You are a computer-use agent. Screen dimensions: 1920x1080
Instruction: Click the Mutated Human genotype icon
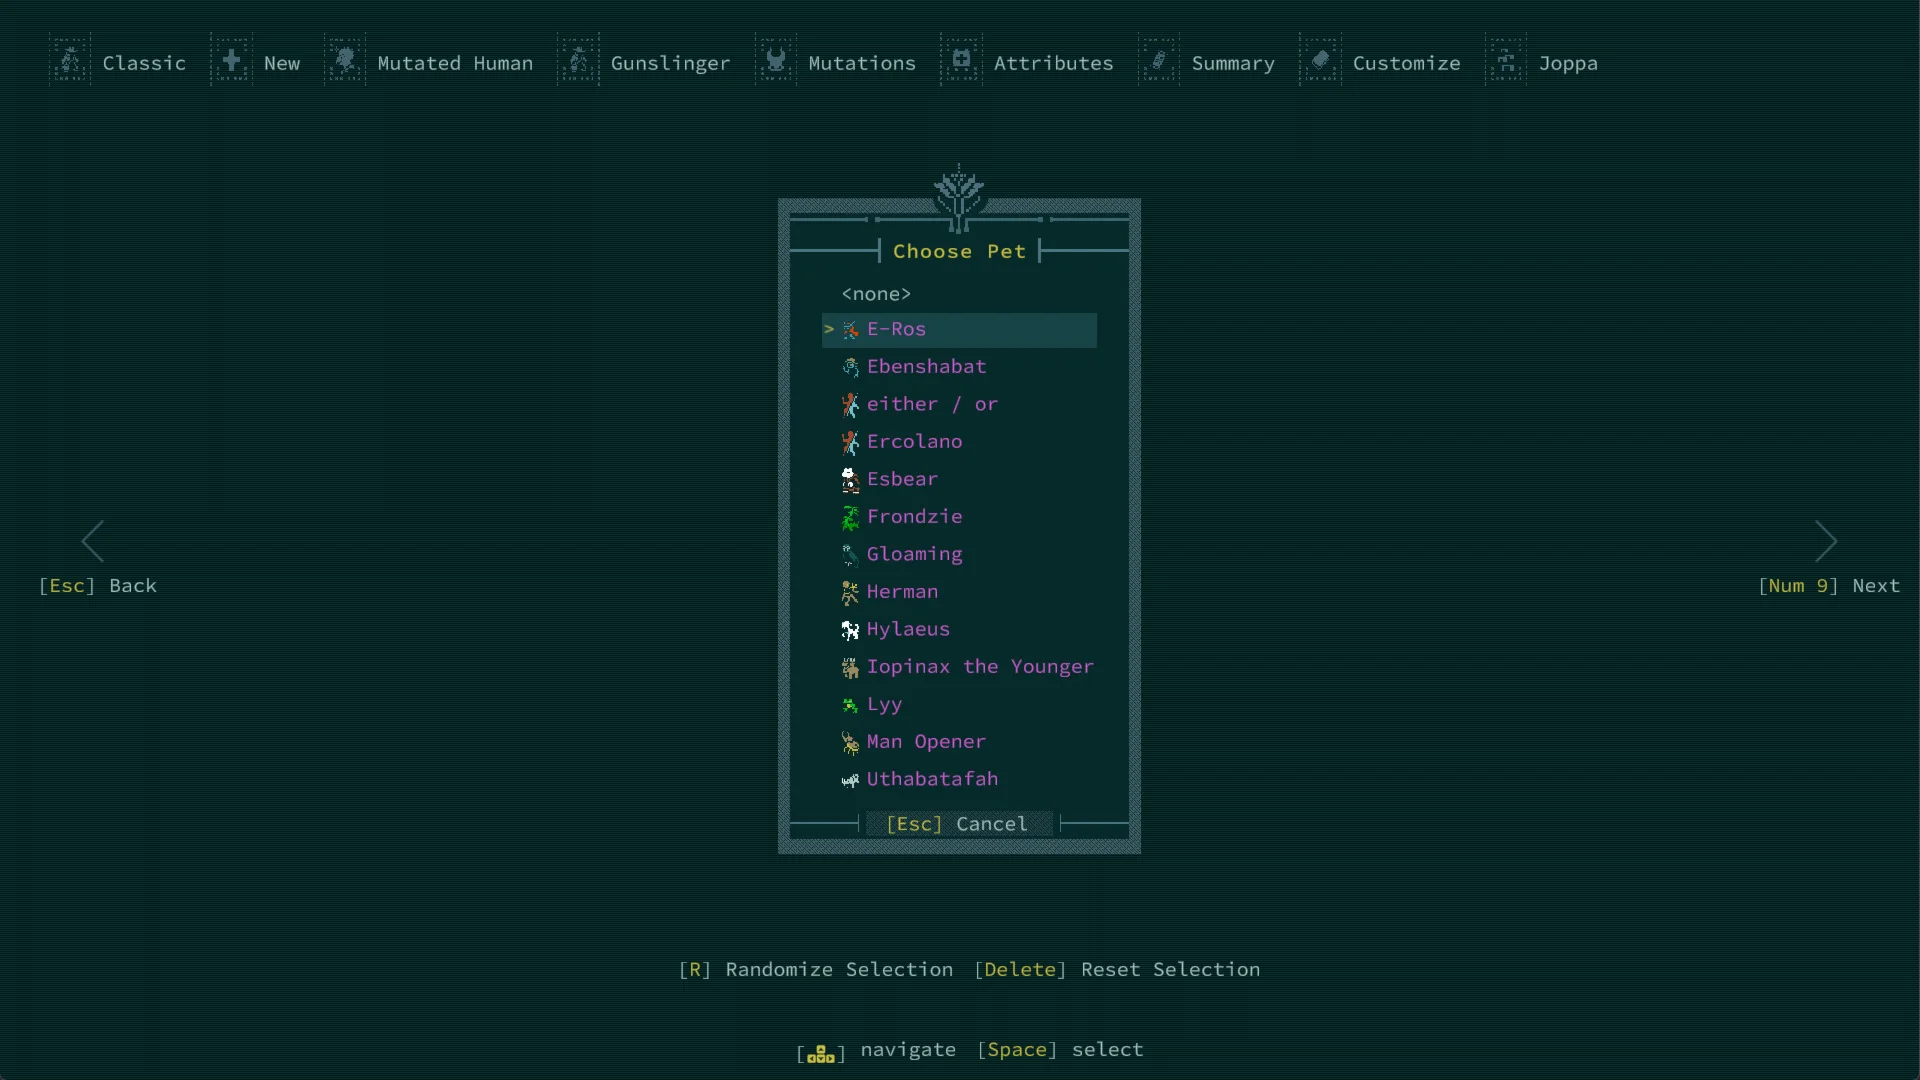(345, 62)
